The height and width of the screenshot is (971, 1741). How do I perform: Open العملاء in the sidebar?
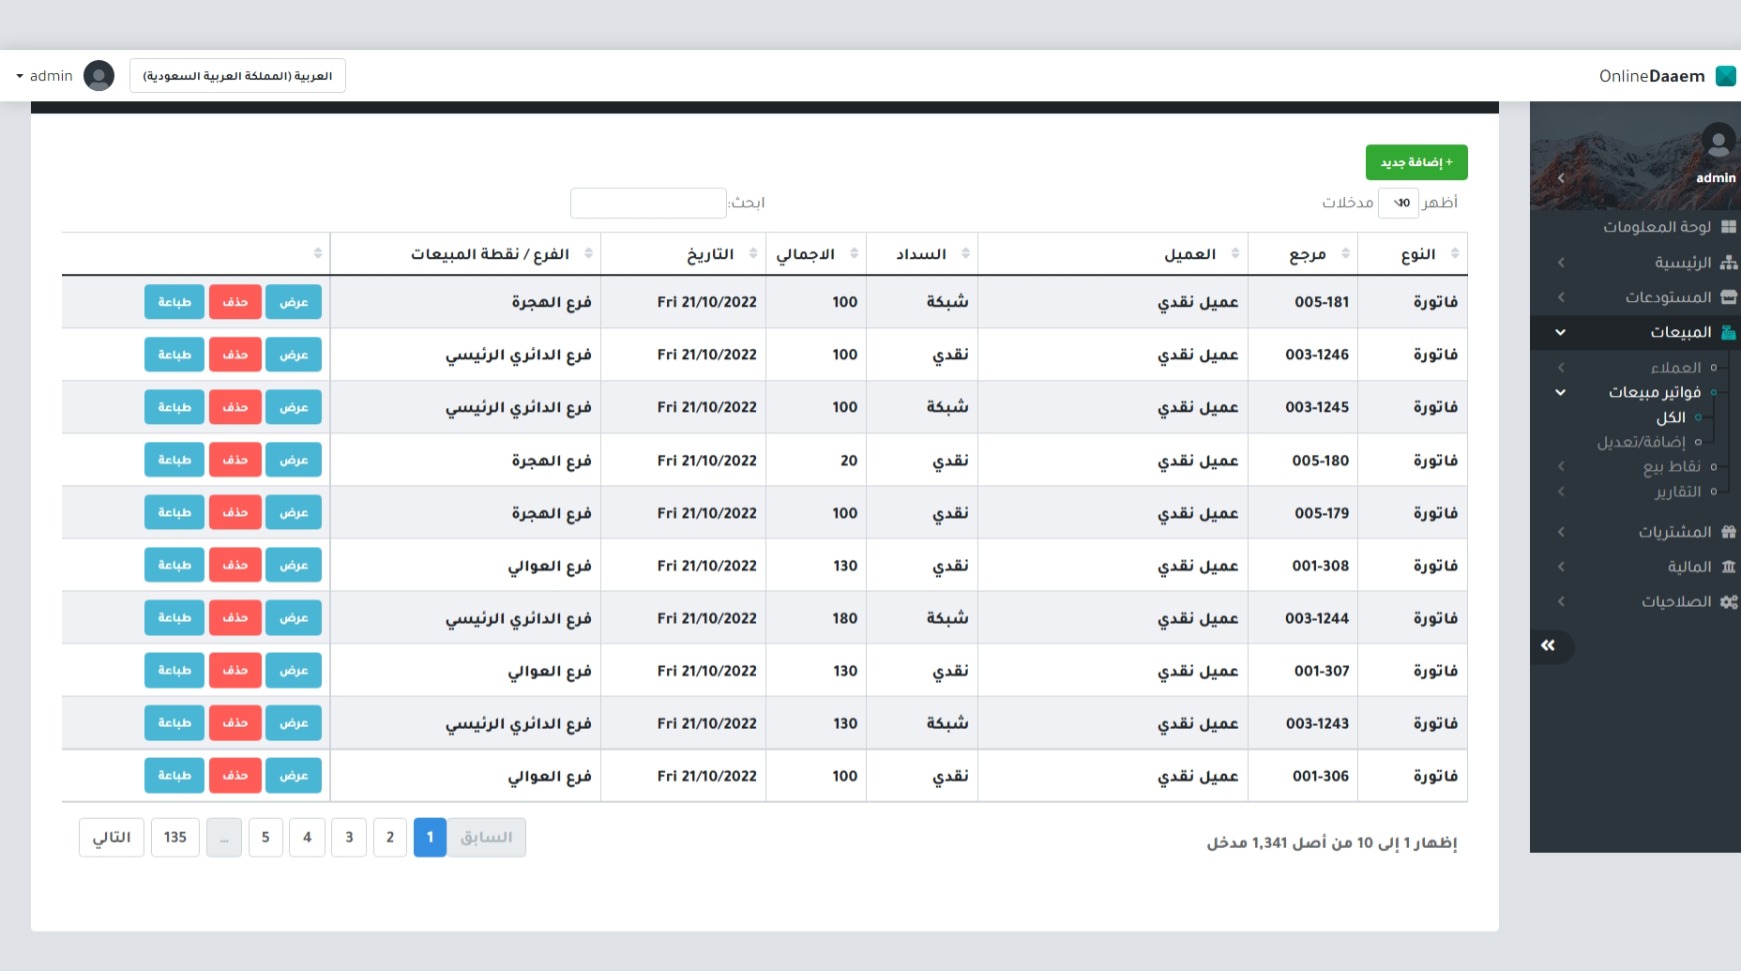(1675, 368)
